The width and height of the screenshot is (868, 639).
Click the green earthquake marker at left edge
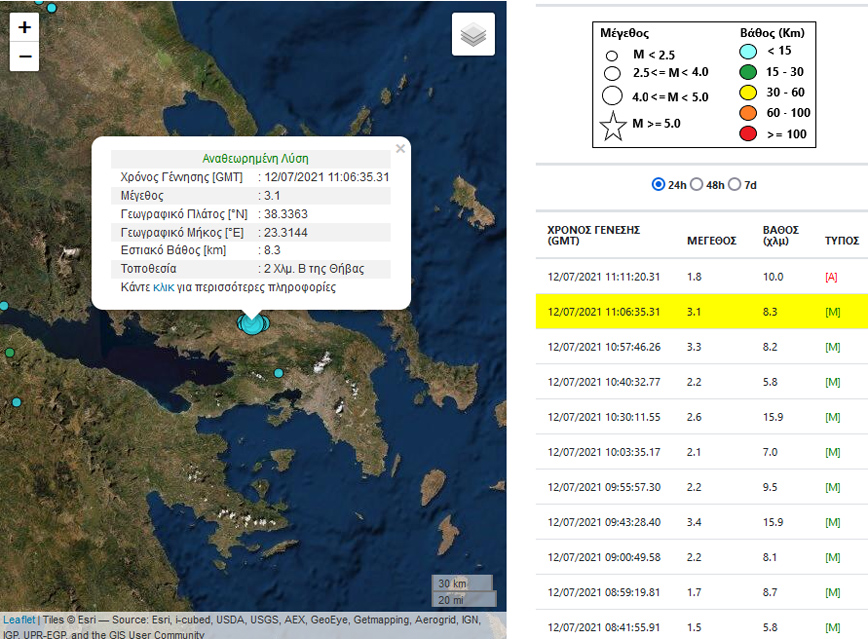[x=10, y=352]
